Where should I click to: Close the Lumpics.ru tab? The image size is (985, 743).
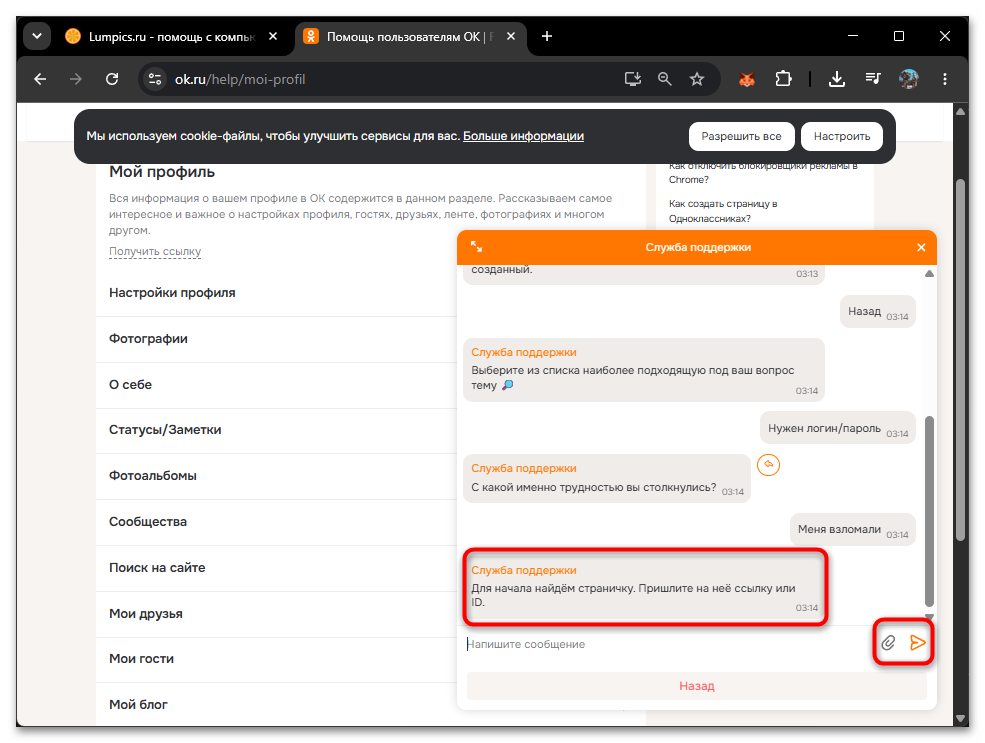(x=273, y=36)
